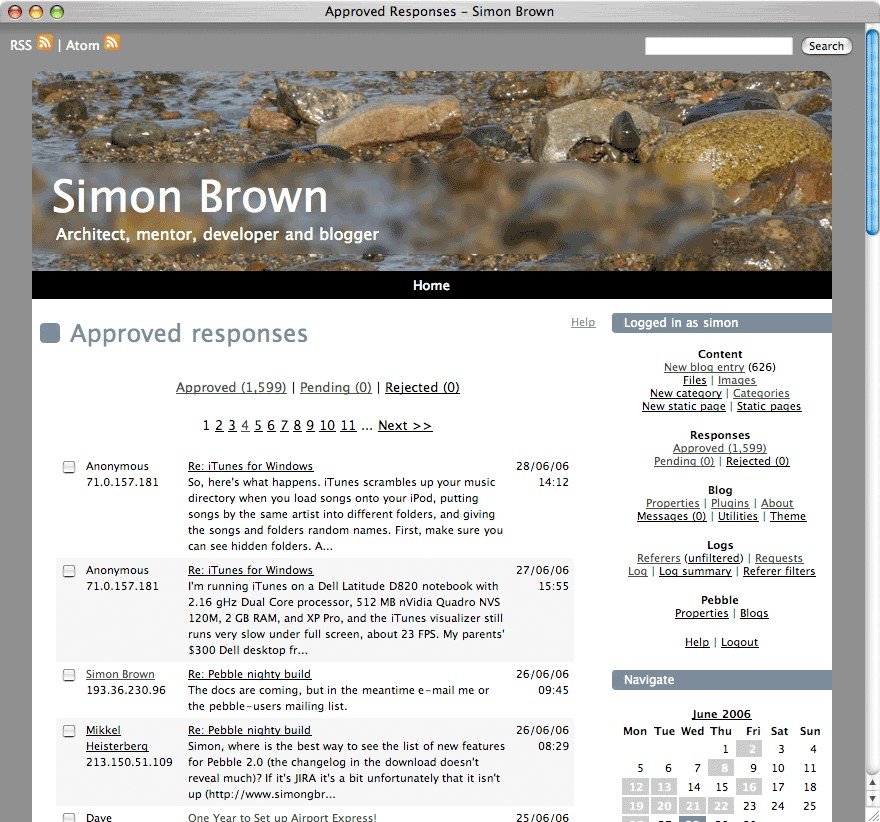
Task: Open the 08:29 Re: Pebble nighty build response
Action: pos(249,730)
